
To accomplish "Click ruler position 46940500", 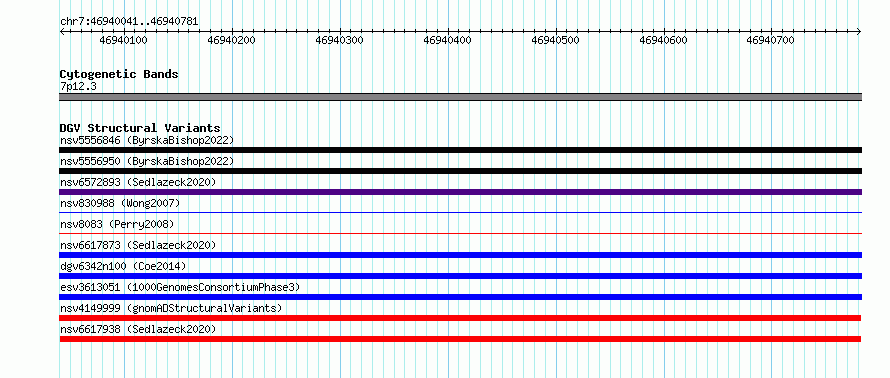I will [556, 40].
